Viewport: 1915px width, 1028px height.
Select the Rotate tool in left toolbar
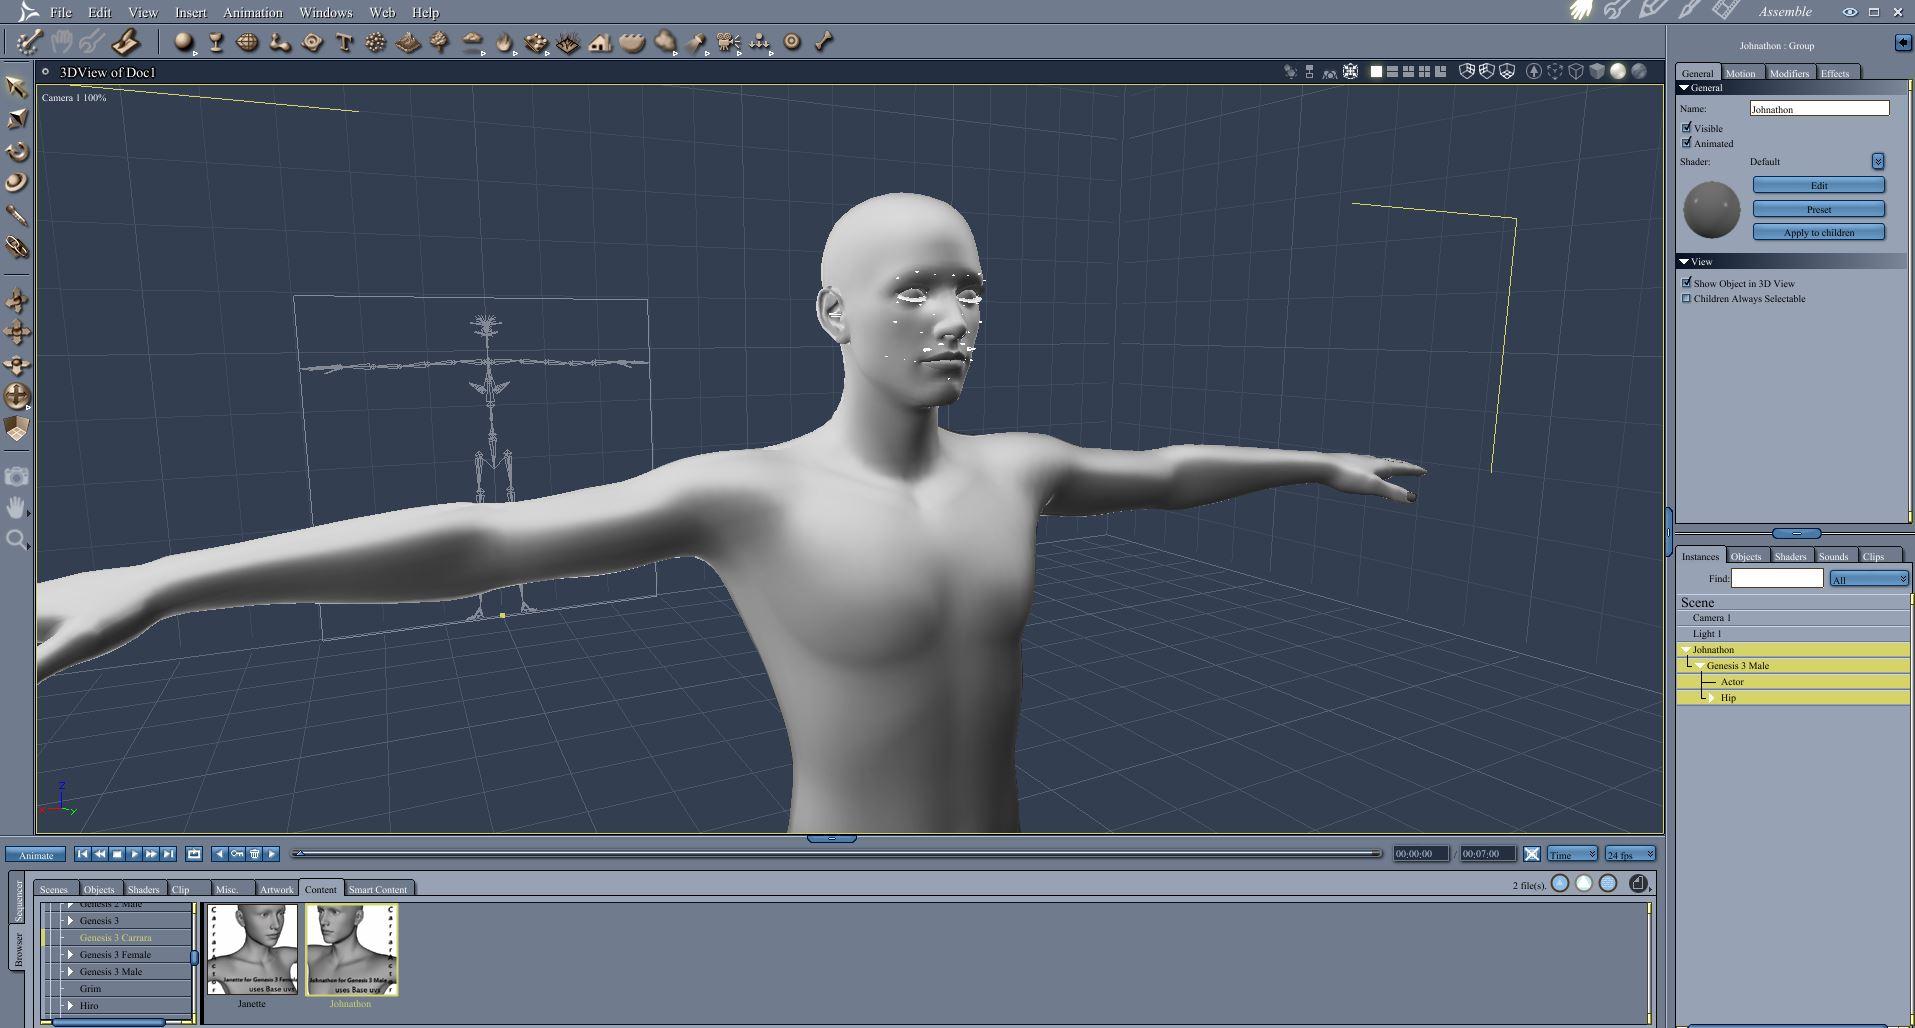(x=17, y=151)
